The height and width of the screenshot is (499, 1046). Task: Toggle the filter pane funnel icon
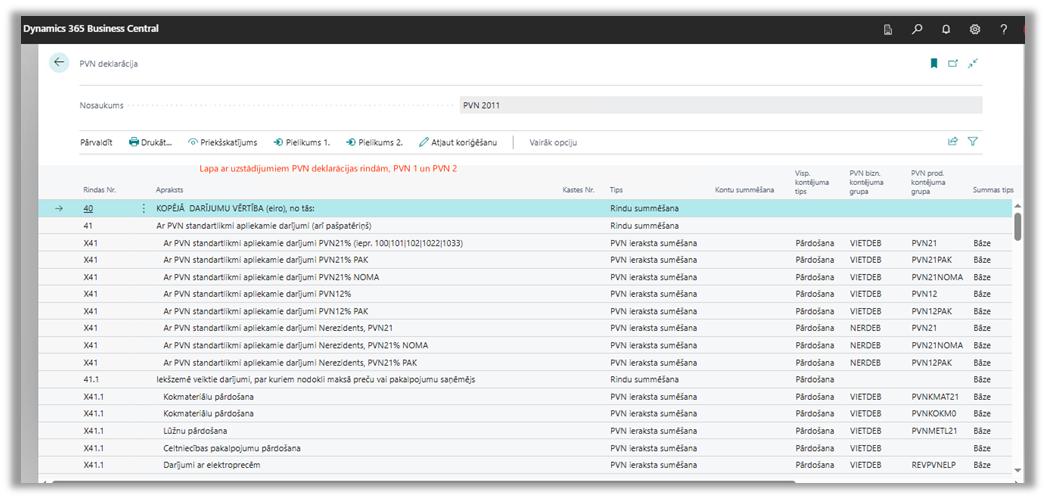[x=973, y=142]
